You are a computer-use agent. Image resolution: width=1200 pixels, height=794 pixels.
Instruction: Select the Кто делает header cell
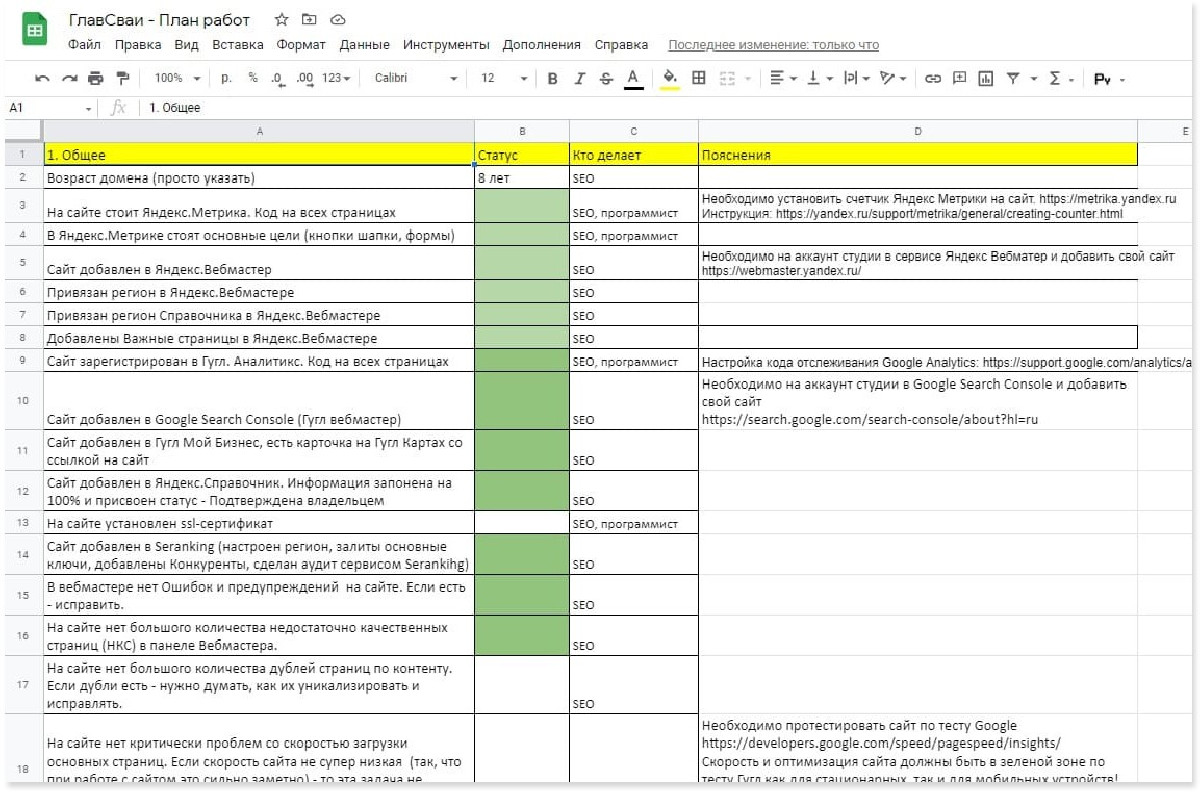(634, 155)
